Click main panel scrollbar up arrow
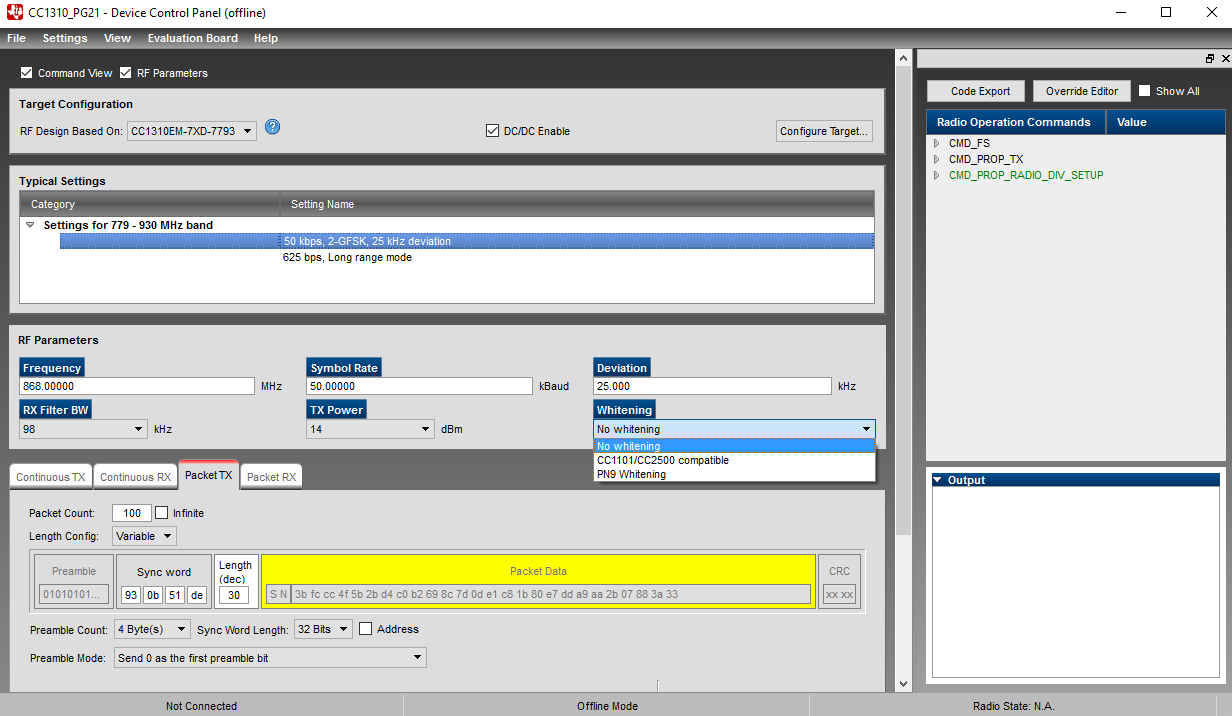This screenshot has height=716, width=1232. (x=904, y=59)
